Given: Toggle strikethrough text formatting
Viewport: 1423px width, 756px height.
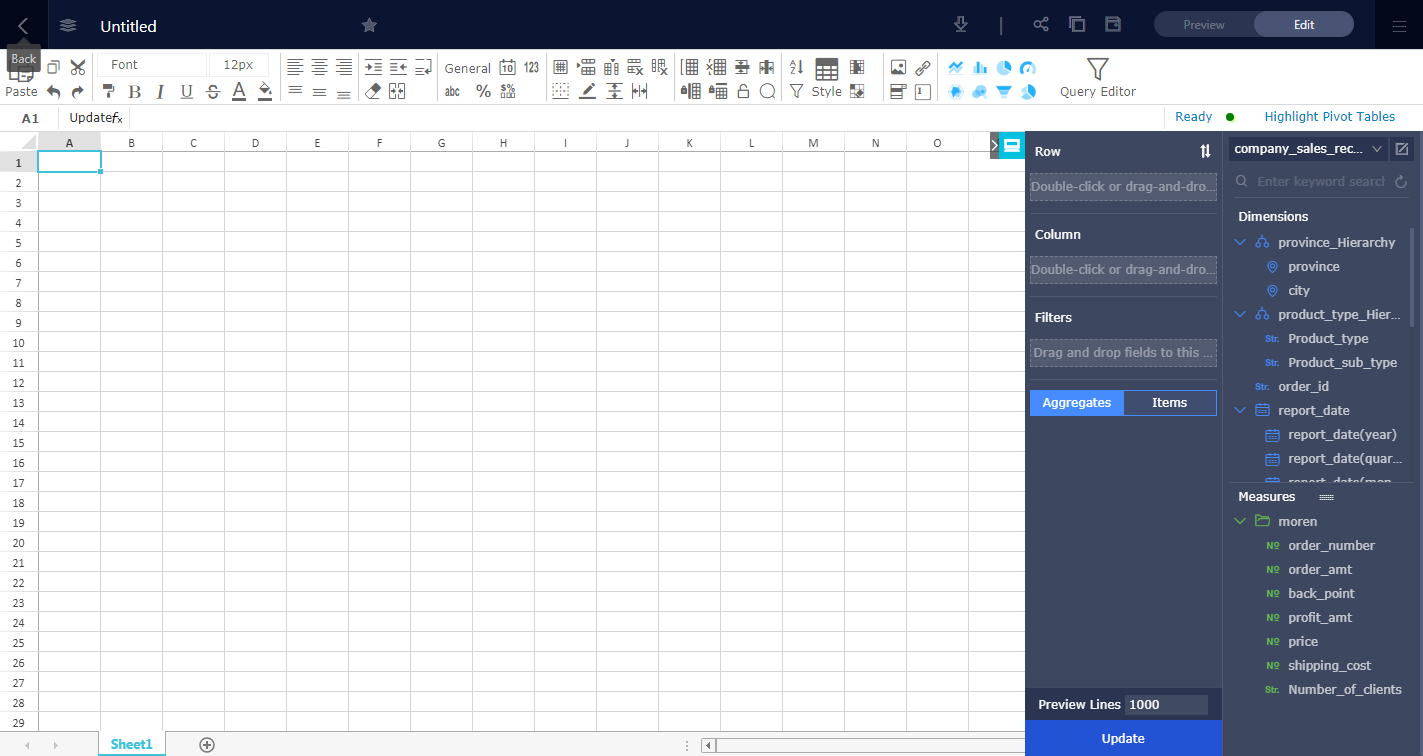Looking at the screenshot, I should pyautogui.click(x=213, y=92).
